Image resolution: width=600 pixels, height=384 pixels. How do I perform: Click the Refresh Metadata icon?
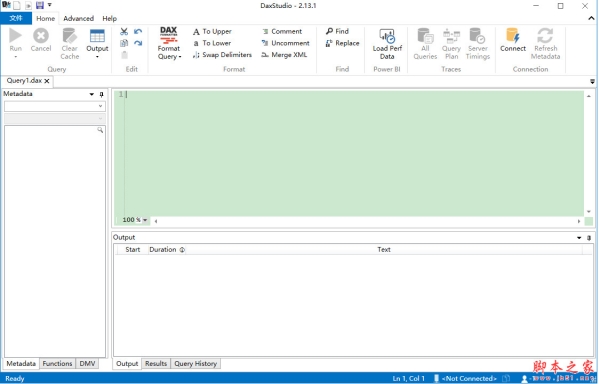[x=545, y=36]
